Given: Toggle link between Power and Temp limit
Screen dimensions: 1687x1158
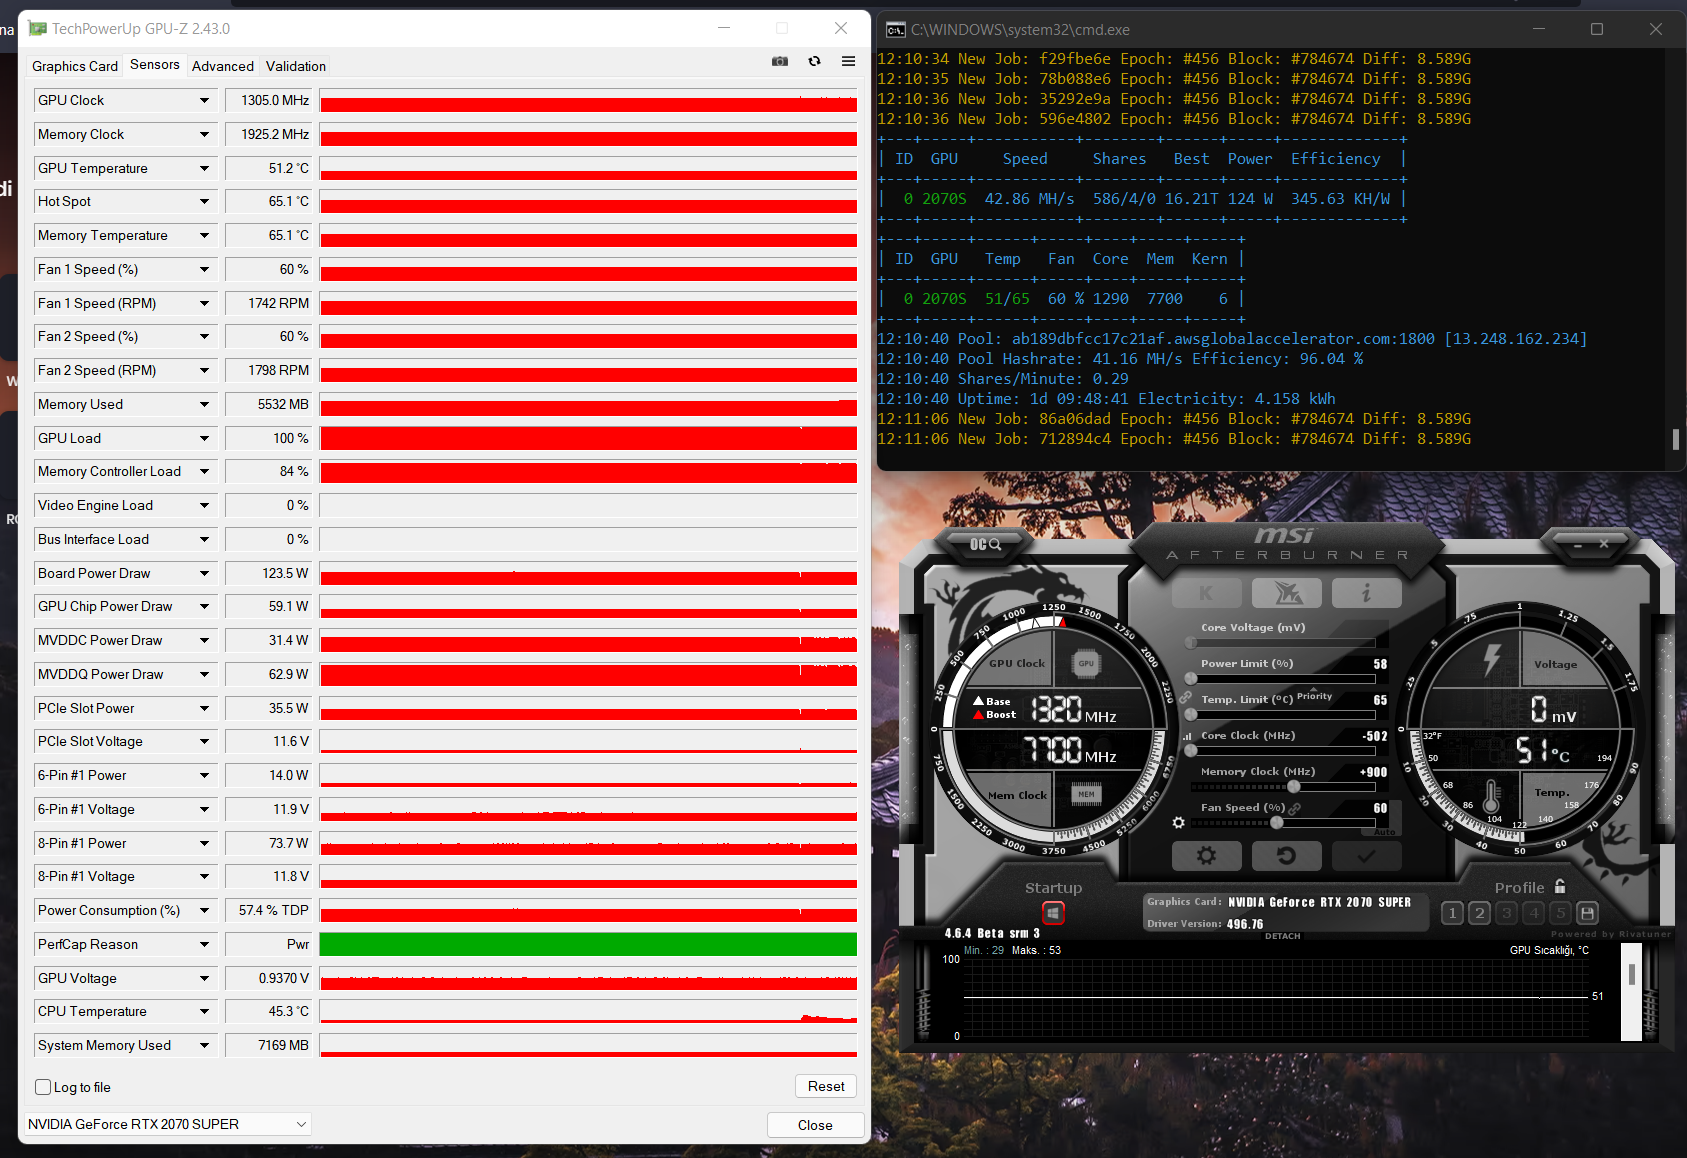Looking at the screenshot, I should point(1185,697).
